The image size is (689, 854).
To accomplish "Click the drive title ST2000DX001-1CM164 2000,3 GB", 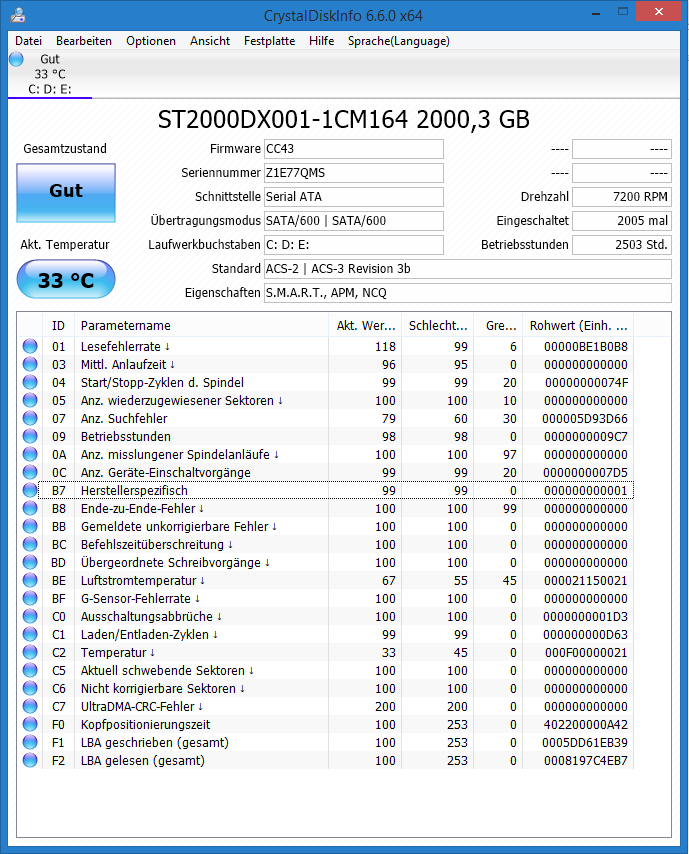I will (x=344, y=119).
